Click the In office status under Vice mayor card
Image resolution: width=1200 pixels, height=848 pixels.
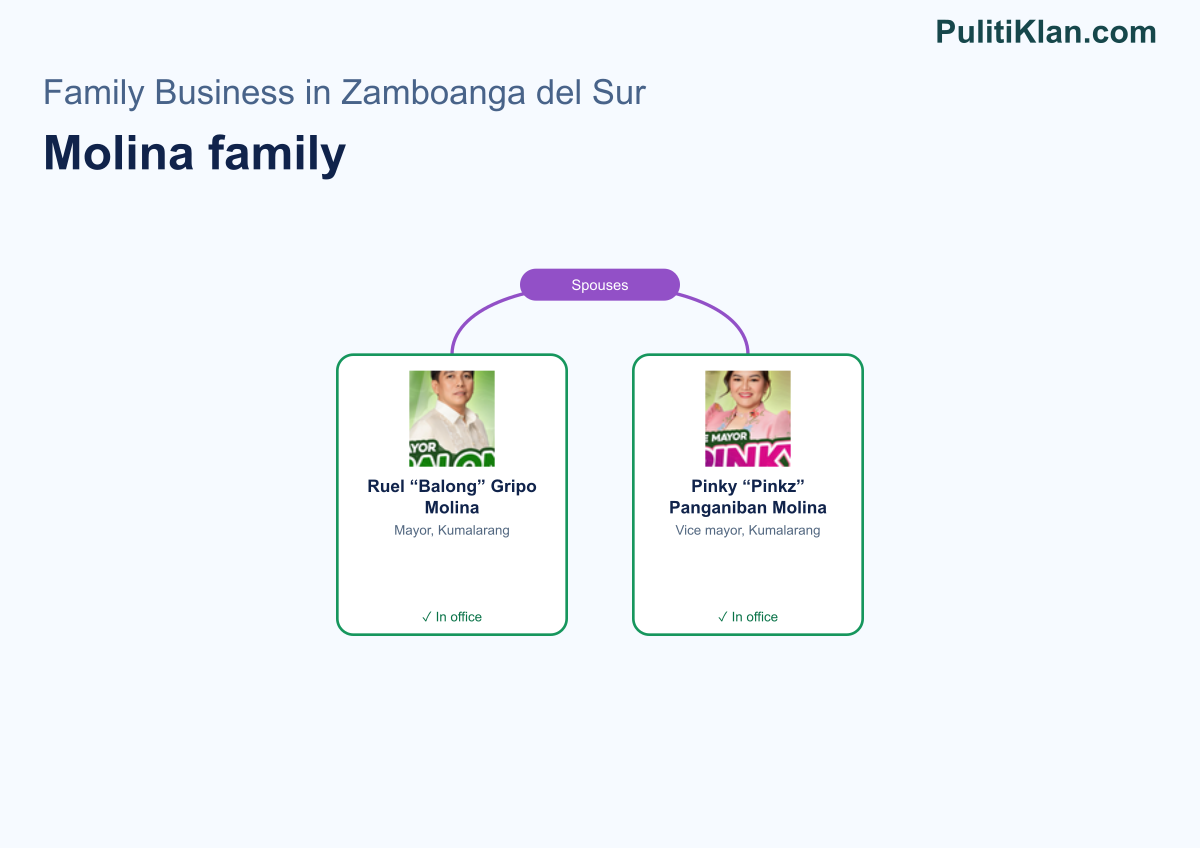[x=748, y=617]
